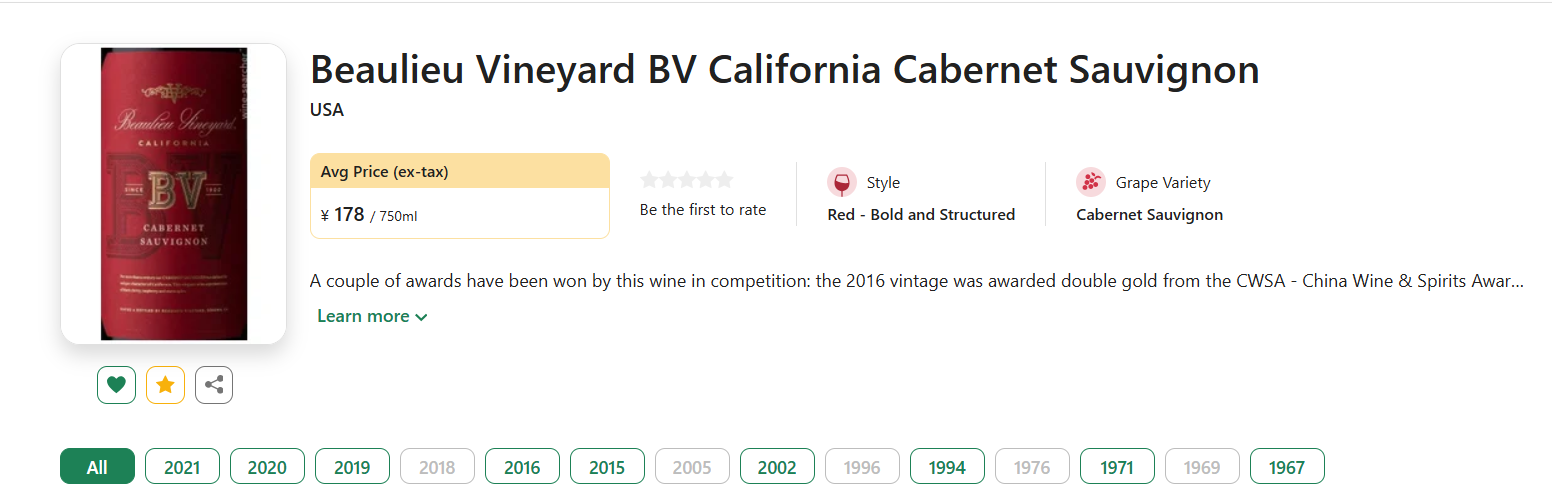Open the Cabernet Sauvignon grape variety link
The height and width of the screenshot is (502, 1552).
pos(1149,215)
